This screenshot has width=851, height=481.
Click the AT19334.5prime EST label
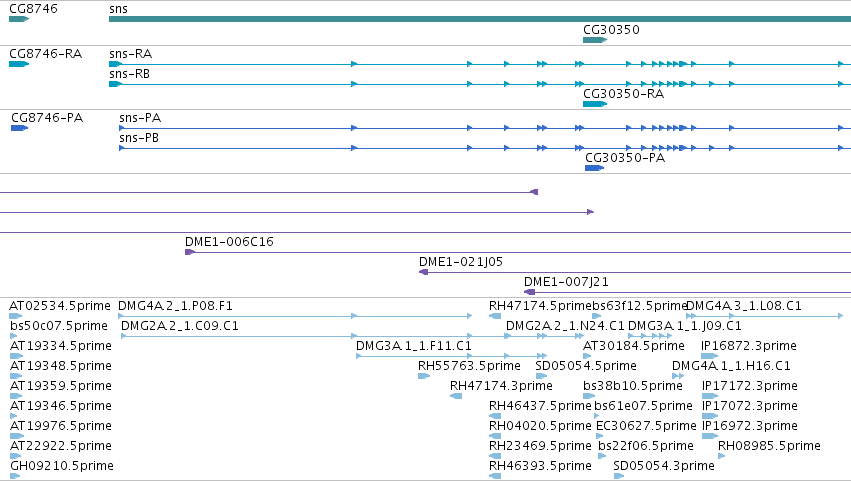click(x=61, y=346)
